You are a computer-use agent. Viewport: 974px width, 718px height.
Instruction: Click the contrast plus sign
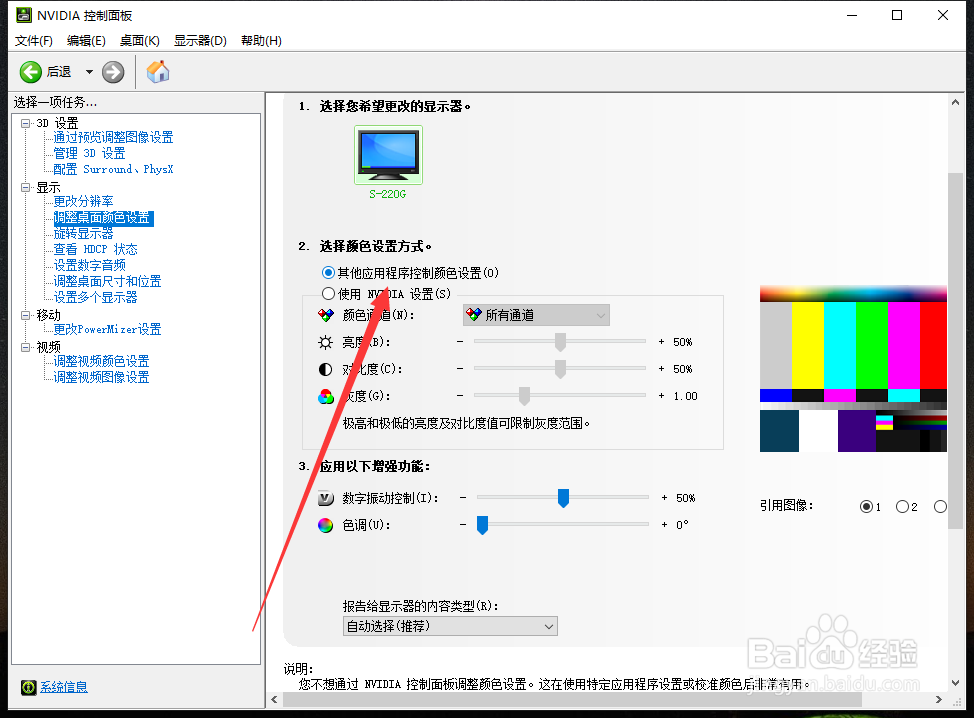pyautogui.click(x=662, y=368)
